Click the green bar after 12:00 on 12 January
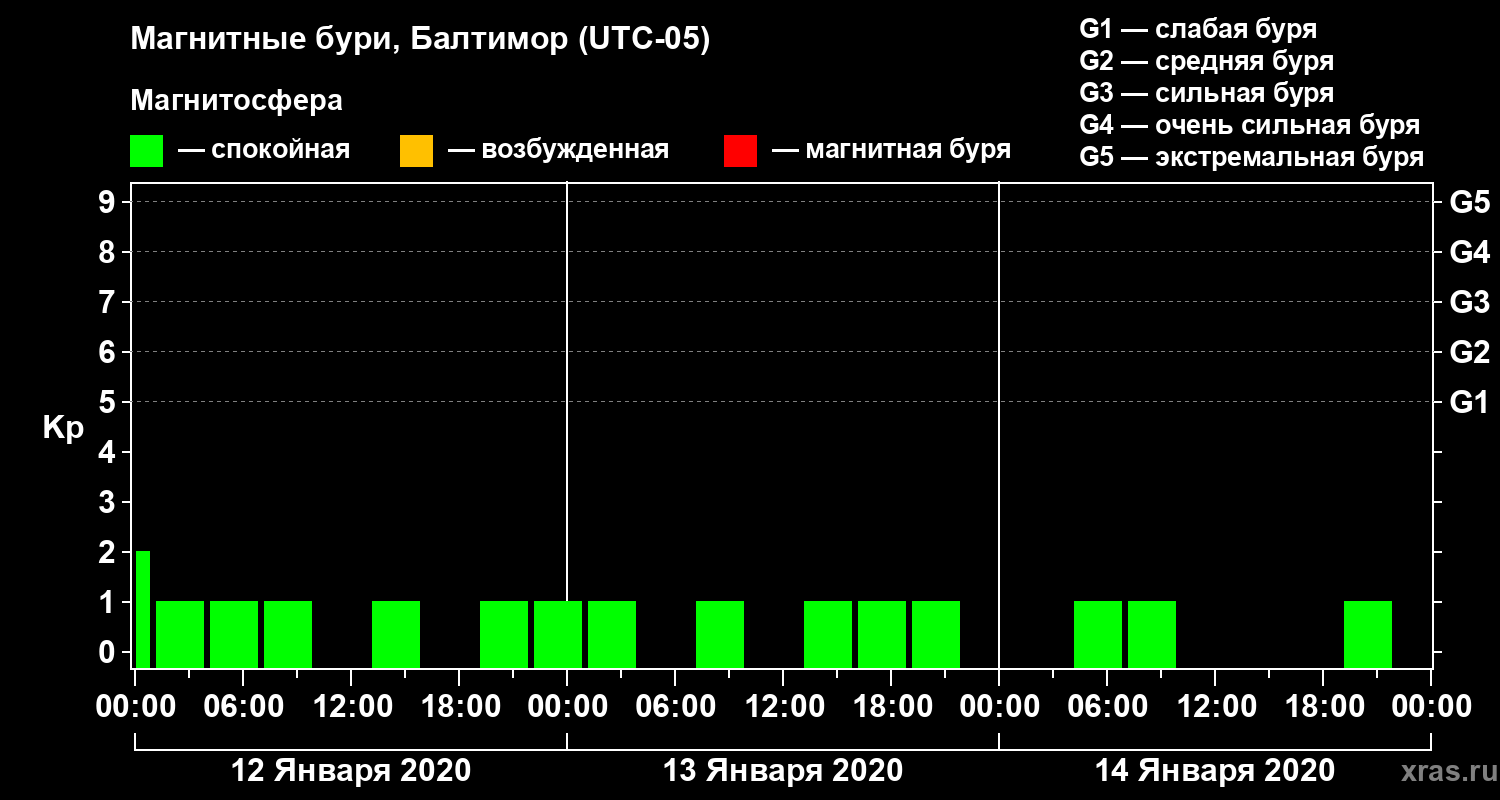1500x800 pixels. point(396,634)
